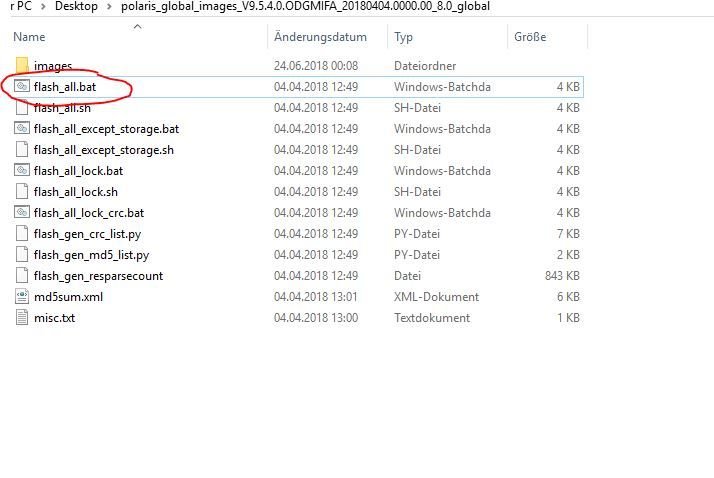
Task: Select the flash_gen_resparsecount file name
Action: 98,276
